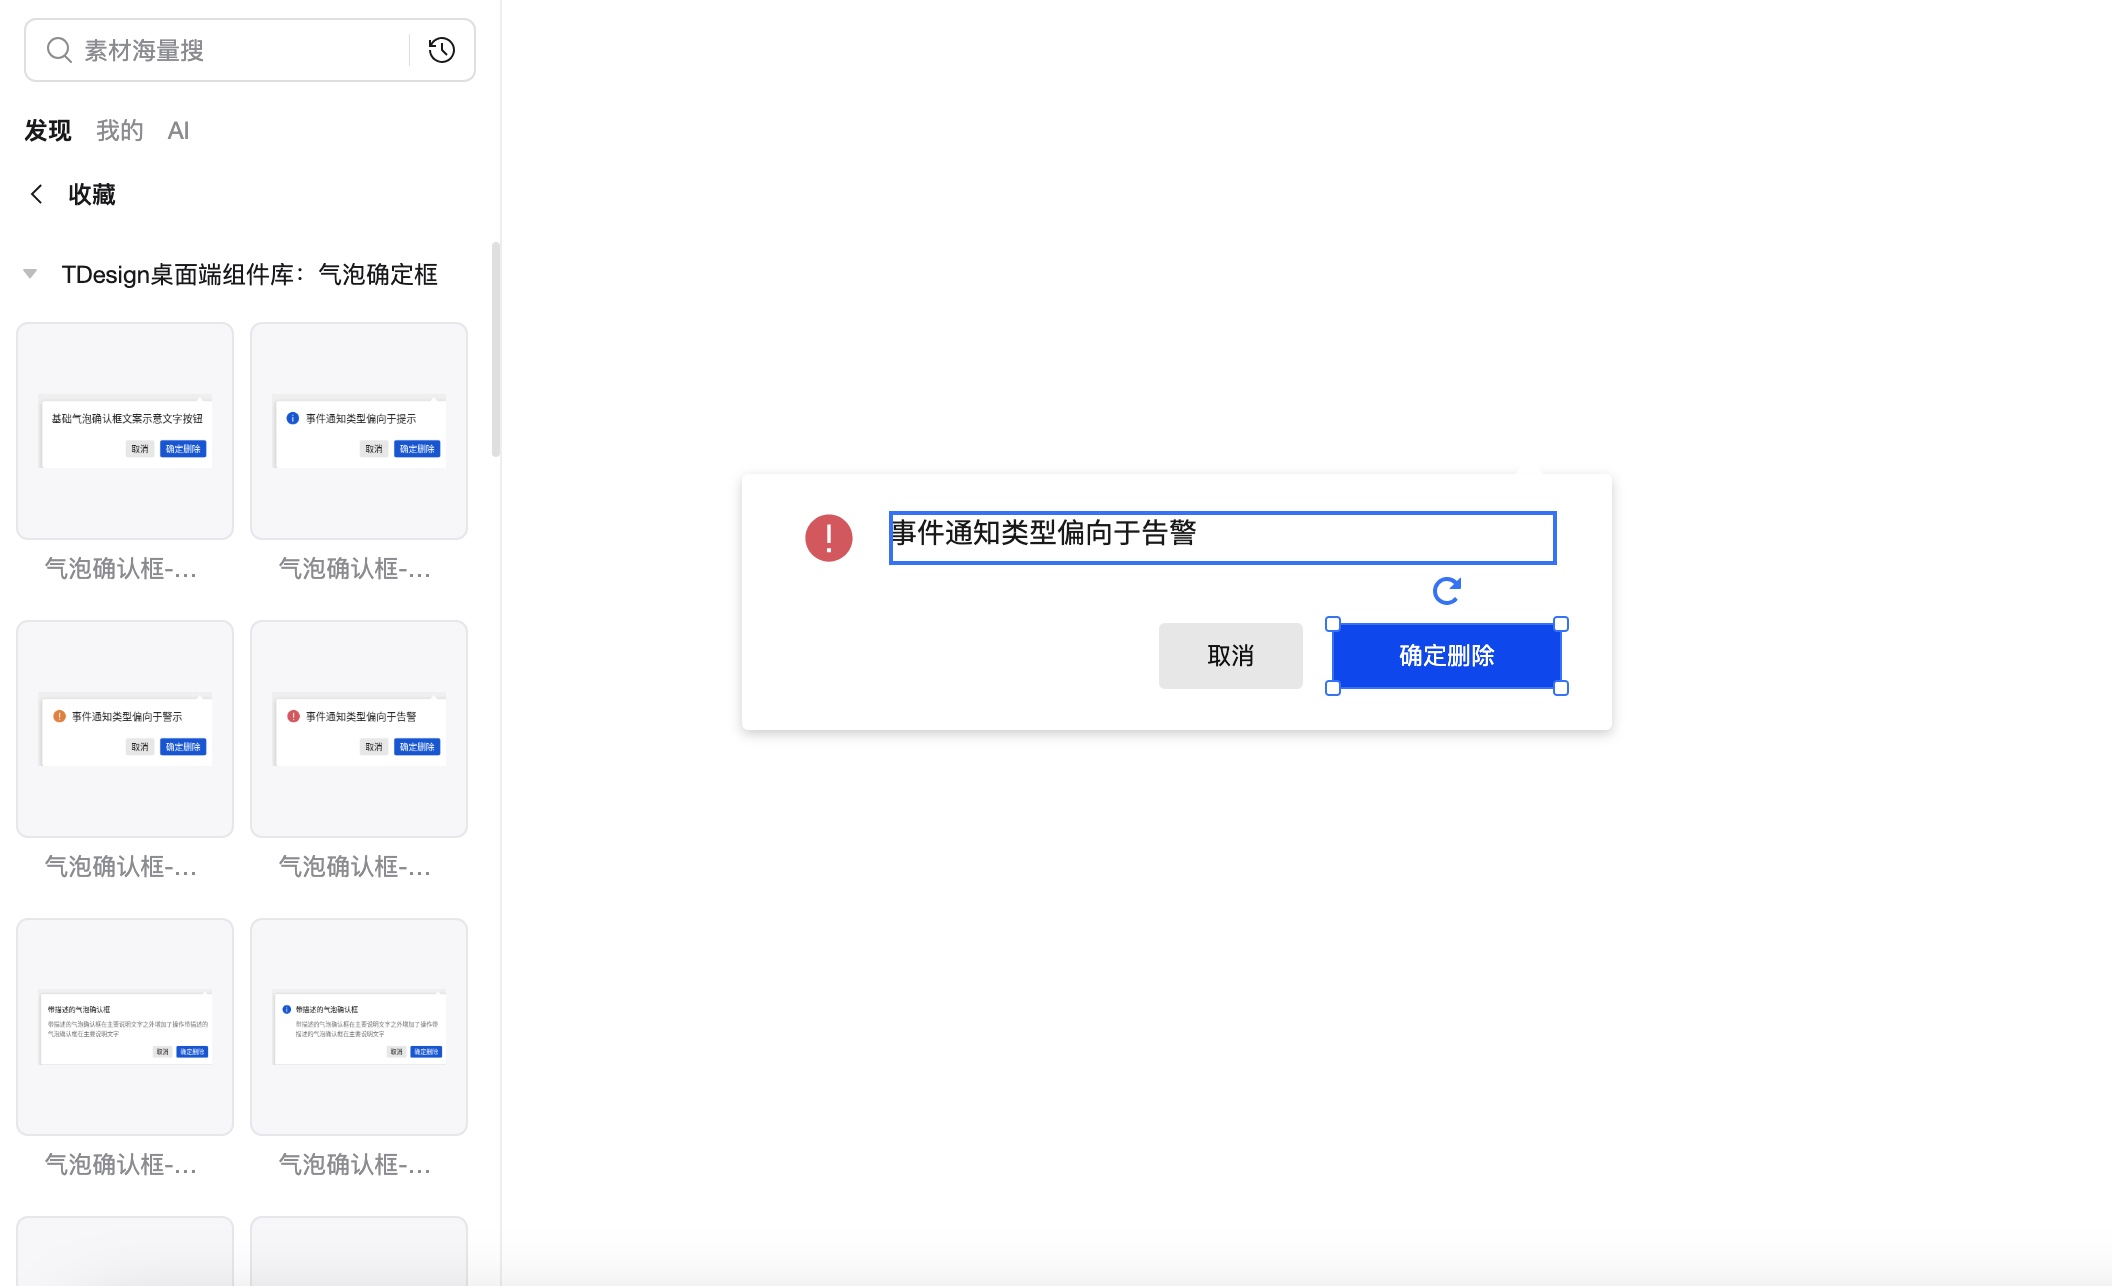The image size is (2112, 1286).
Task: Select the 基础气泡确认框 thumbnail
Action: pyautogui.click(x=125, y=431)
